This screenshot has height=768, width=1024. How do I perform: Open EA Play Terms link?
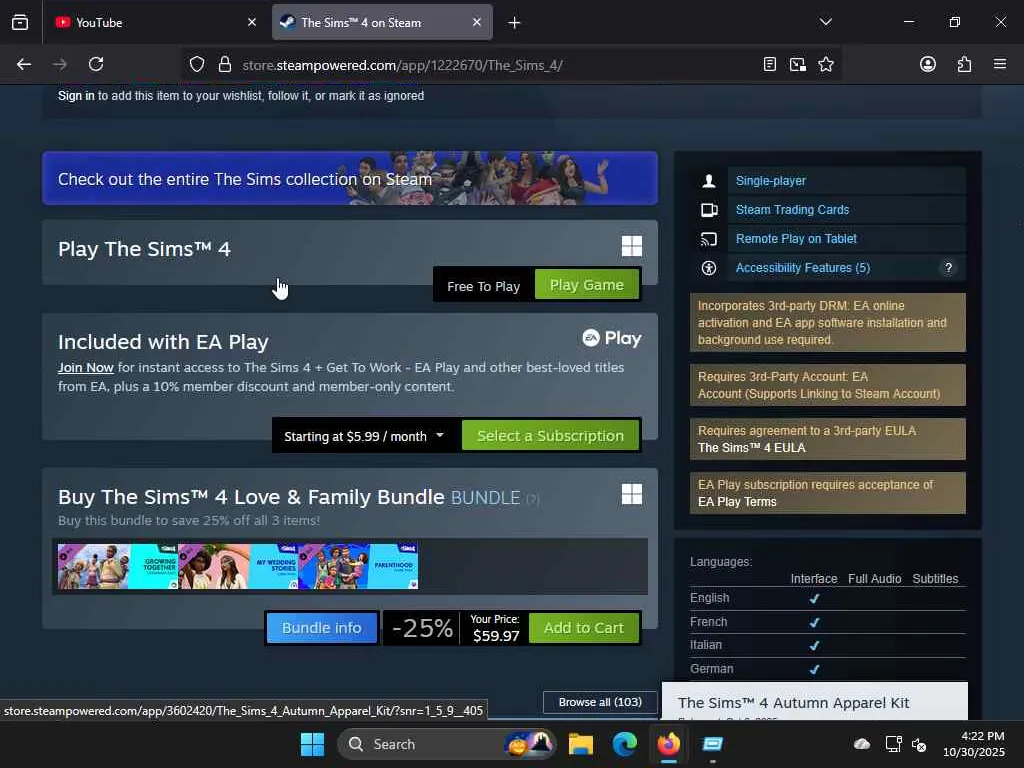coord(737,502)
